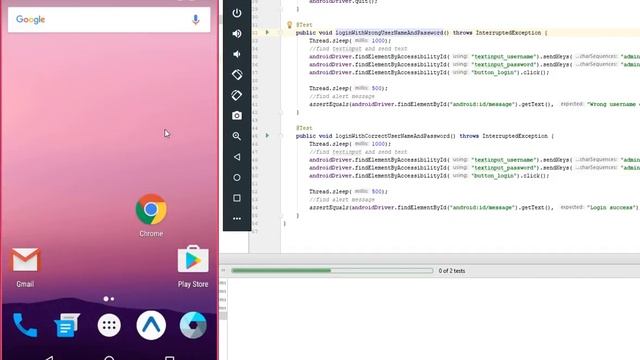Run loginWithCorrectUserNameAndPassword test via gutter arrow
The image size is (640, 360).
point(267,136)
